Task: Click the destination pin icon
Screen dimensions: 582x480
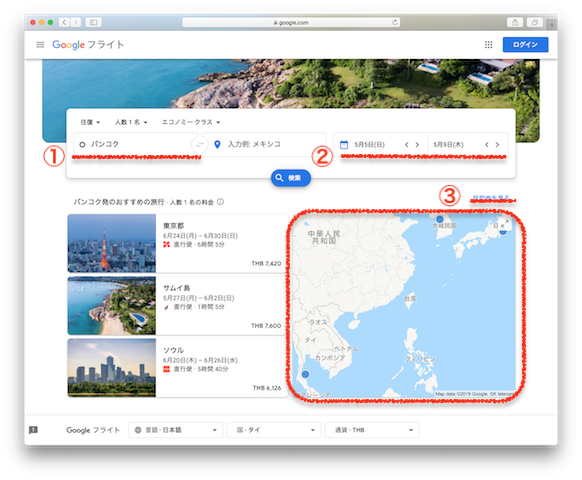Action: coord(218,144)
